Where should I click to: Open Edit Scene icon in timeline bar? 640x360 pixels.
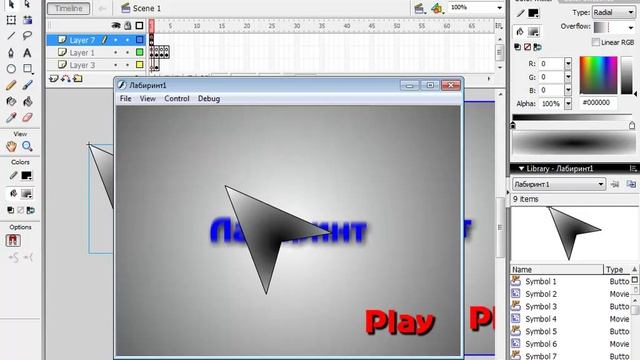[x=419, y=8]
